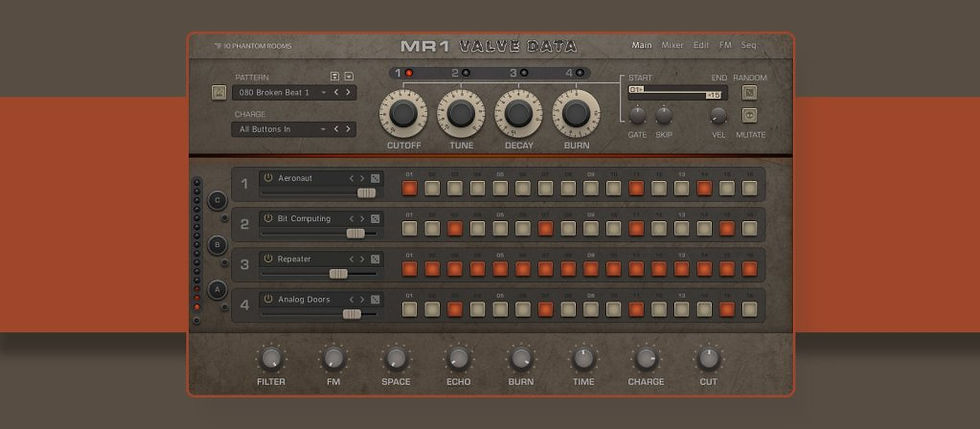The width and height of the screenshot is (980, 429).
Task: Select the round C button on the left
Action: point(218,200)
